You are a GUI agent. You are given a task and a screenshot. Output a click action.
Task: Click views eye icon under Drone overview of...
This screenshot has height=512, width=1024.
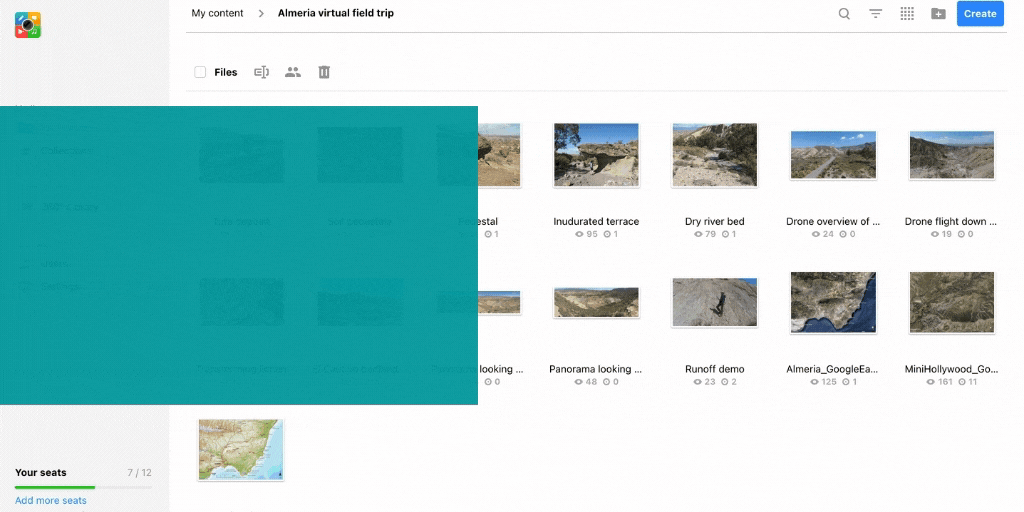click(816, 234)
